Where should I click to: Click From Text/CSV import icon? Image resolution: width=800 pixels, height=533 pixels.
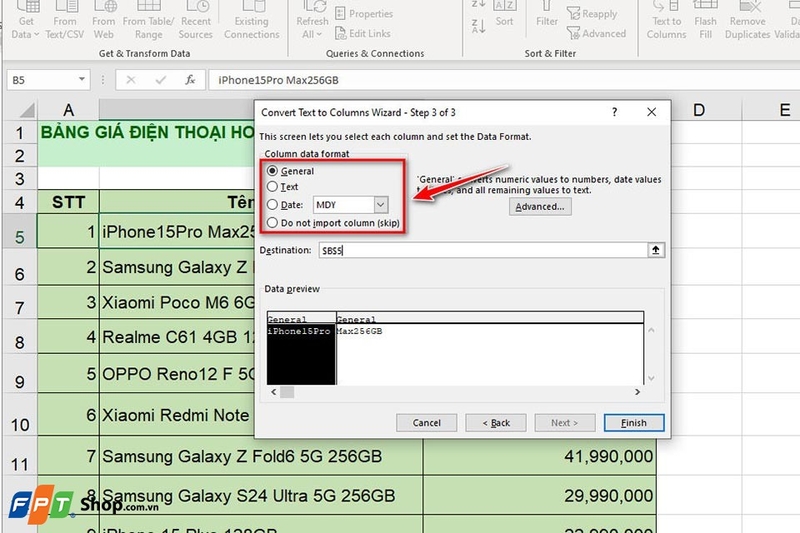coord(65,21)
